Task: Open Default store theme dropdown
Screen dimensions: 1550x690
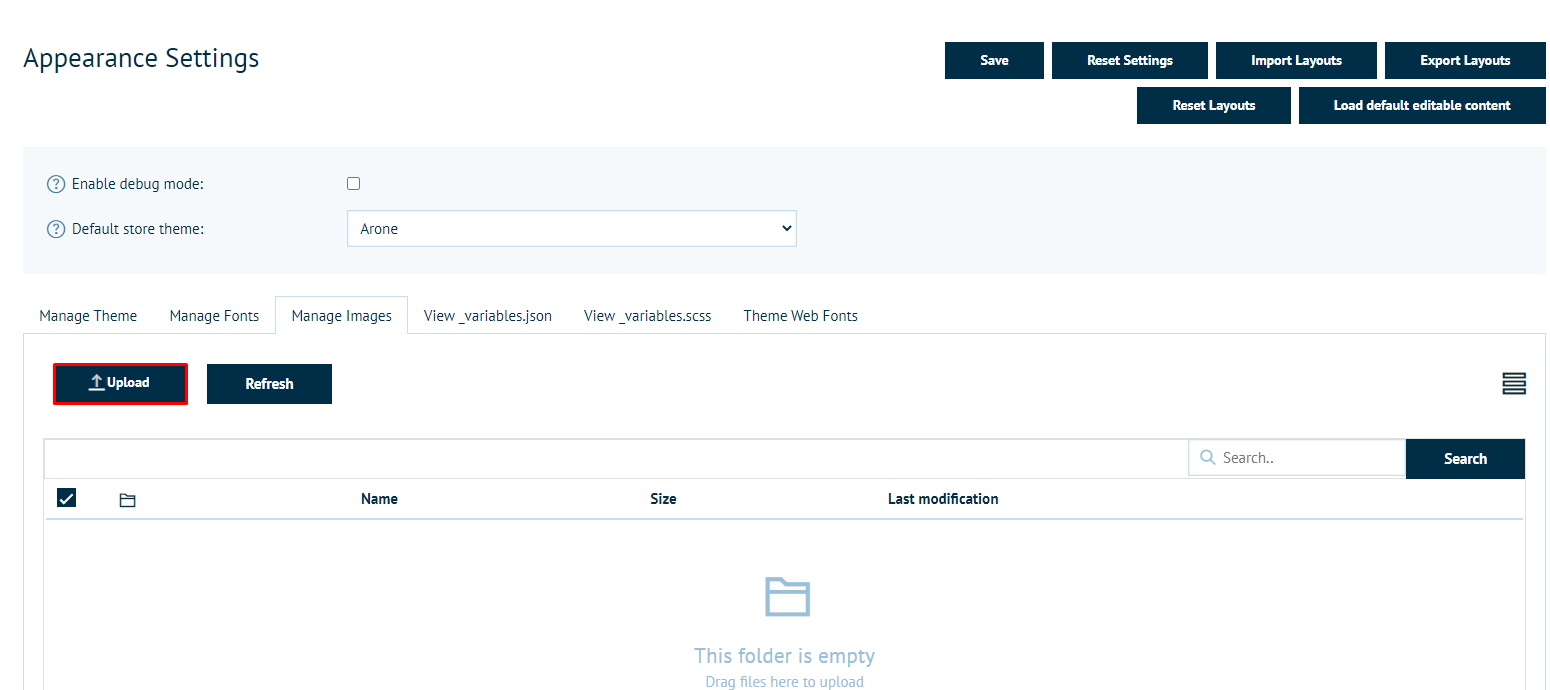Action: pos(571,229)
